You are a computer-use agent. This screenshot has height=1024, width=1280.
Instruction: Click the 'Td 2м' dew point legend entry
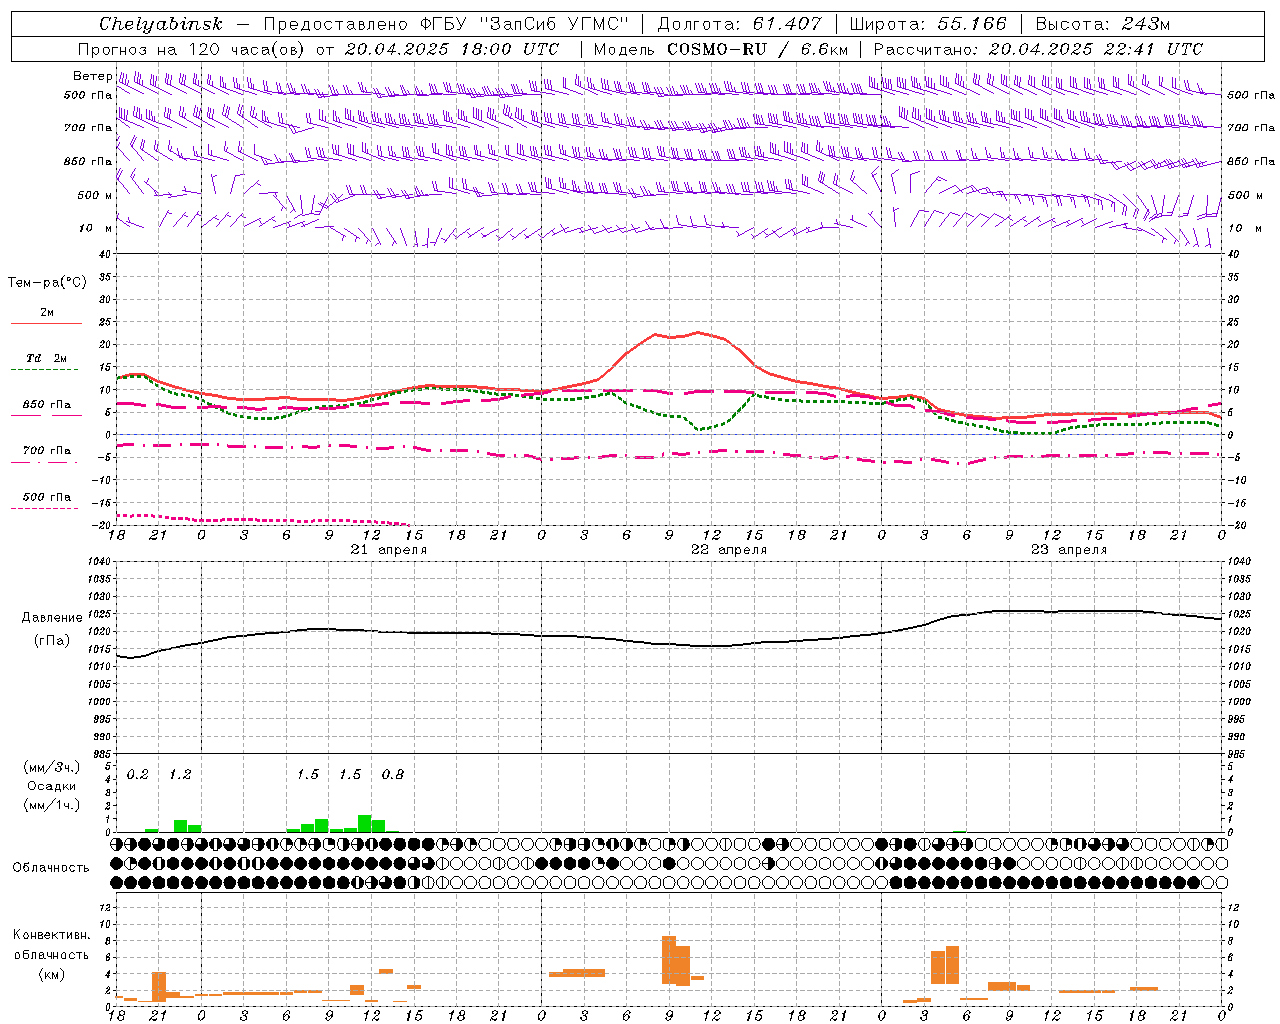(x=47, y=358)
